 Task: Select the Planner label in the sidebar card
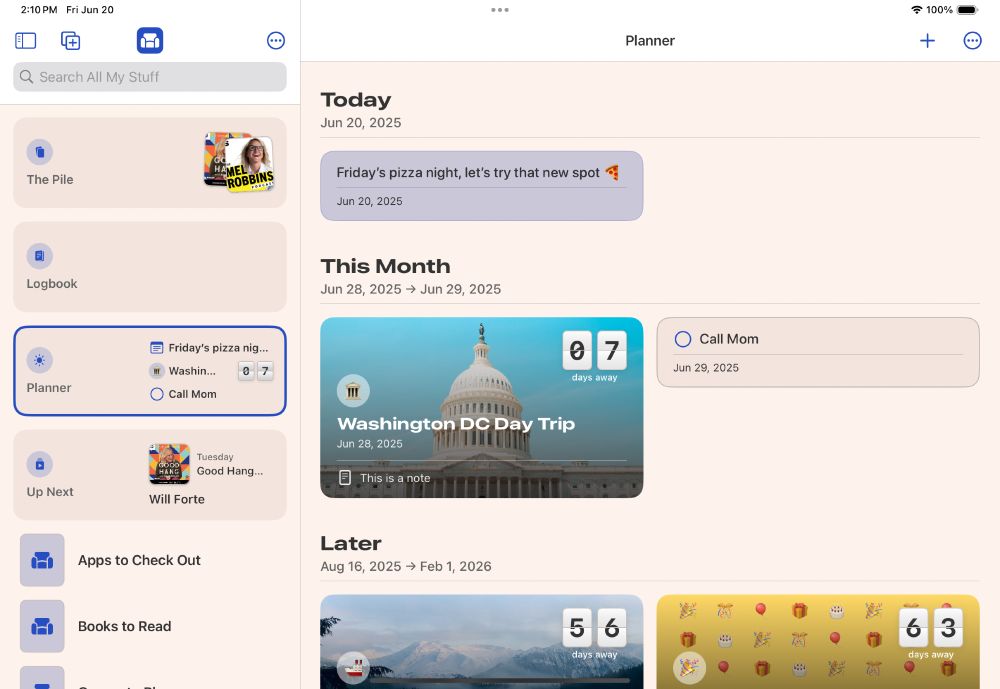coord(48,387)
